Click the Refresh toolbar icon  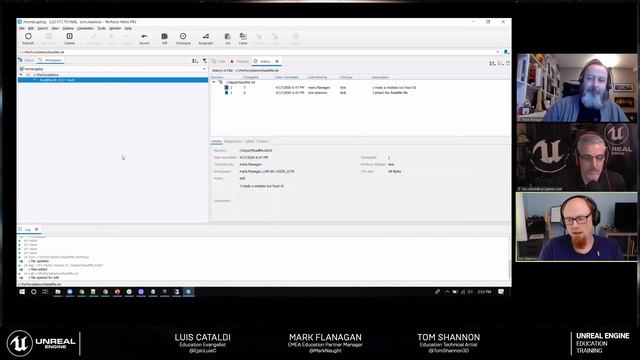[28, 38]
